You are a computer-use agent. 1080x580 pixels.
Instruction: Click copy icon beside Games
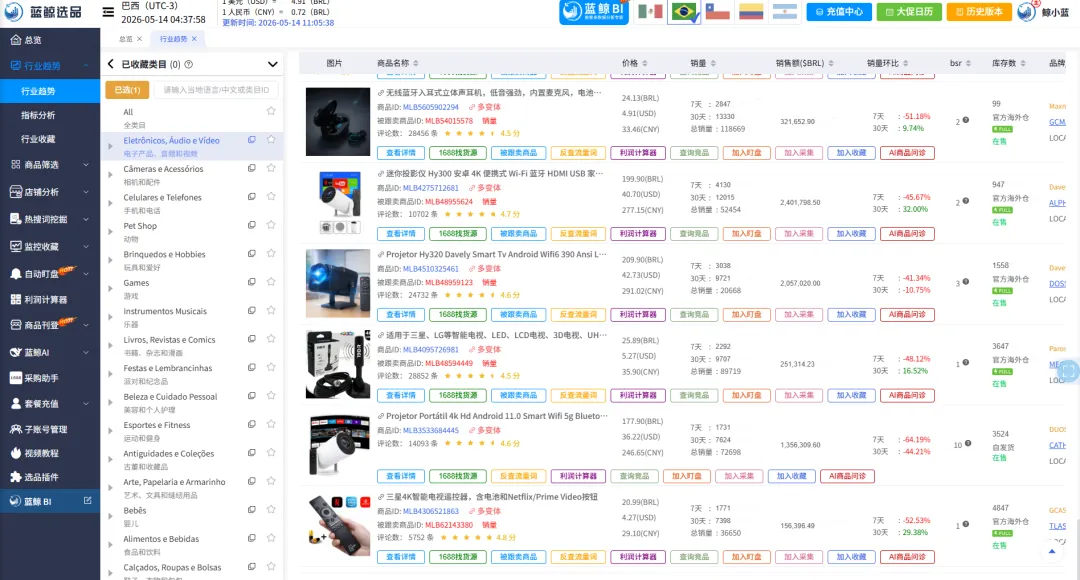tap(252, 282)
